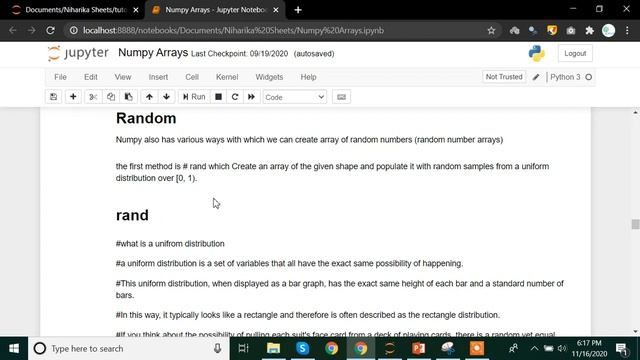Open the Edit menu
Viewport: 640px width, 360px height.
click(91, 77)
